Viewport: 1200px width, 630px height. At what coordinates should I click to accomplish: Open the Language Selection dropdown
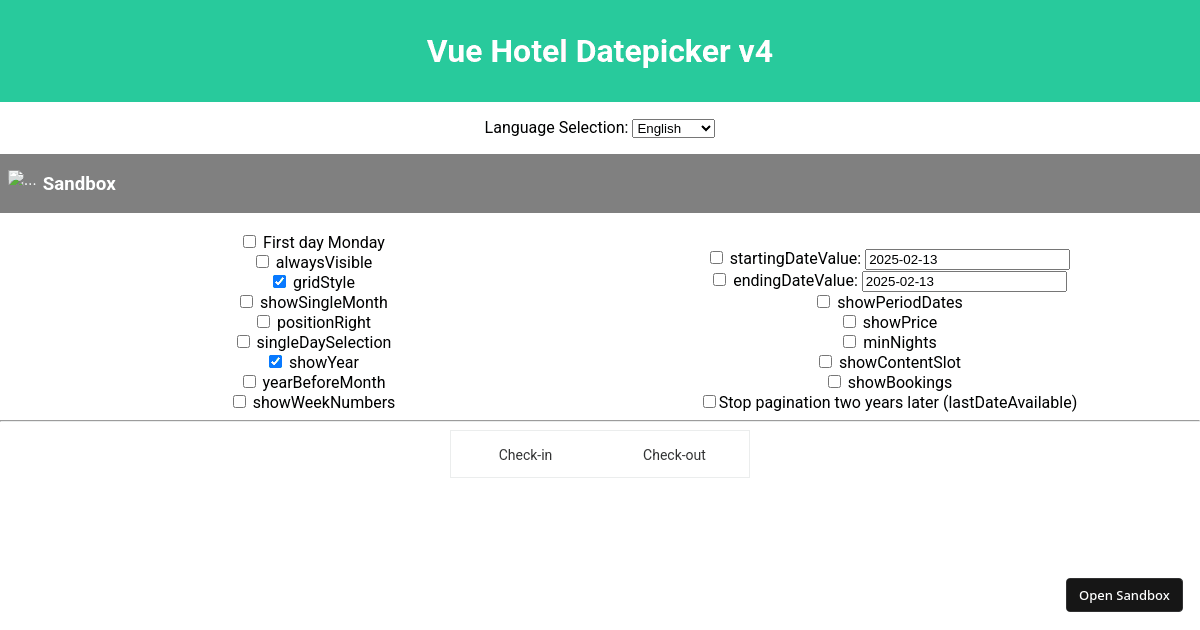pos(673,128)
